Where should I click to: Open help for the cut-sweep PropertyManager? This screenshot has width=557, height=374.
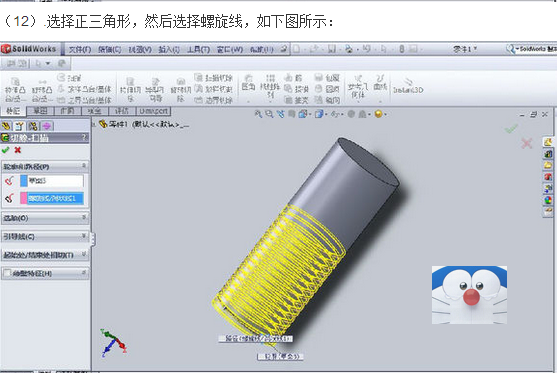[84, 137]
